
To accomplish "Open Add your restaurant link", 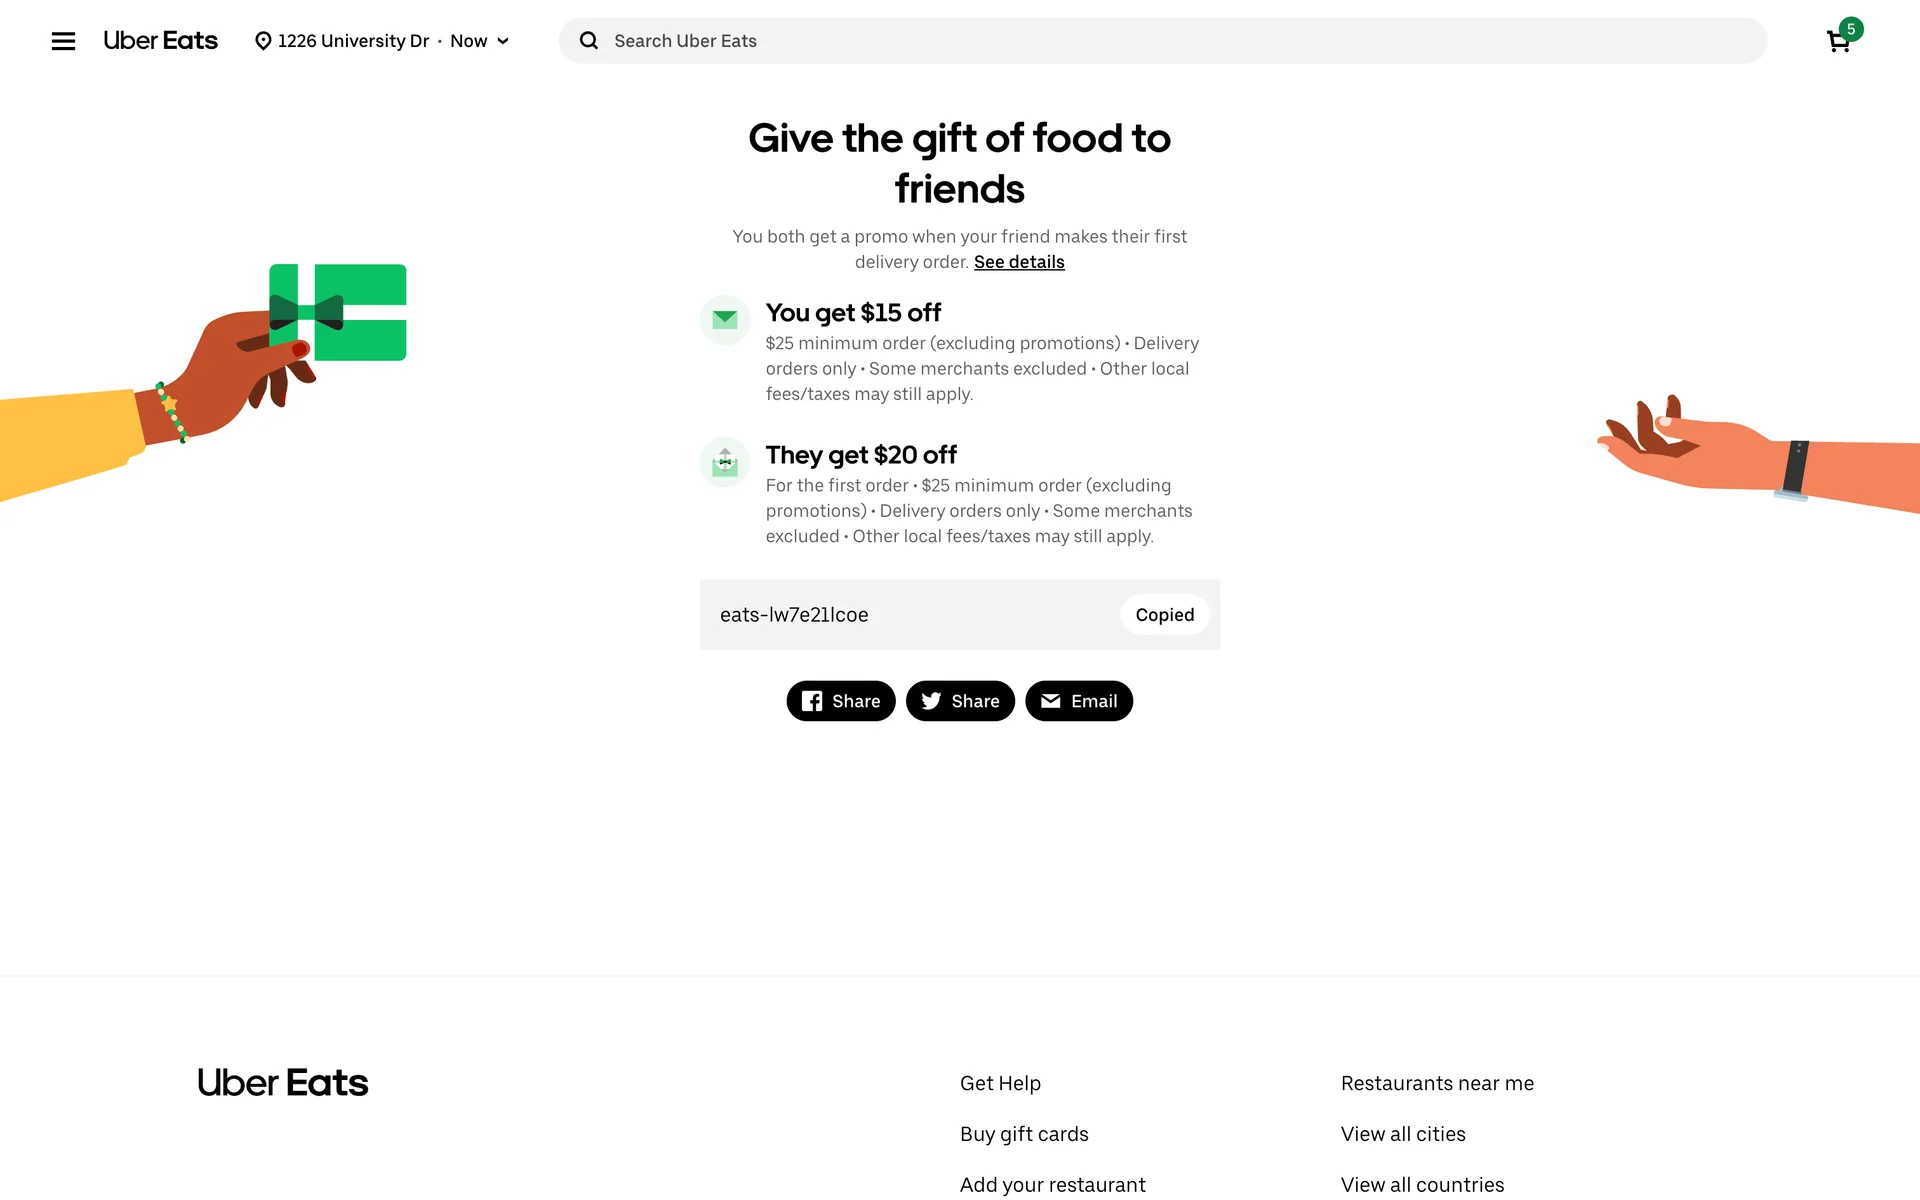I will point(1052,1185).
